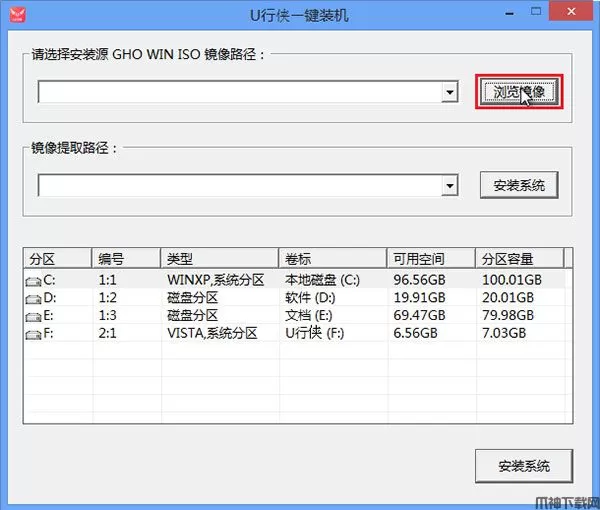Click 安装系统 button beside the extraction path
Screen dimensions: 600x510
pyautogui.click(x=519, y=185)
